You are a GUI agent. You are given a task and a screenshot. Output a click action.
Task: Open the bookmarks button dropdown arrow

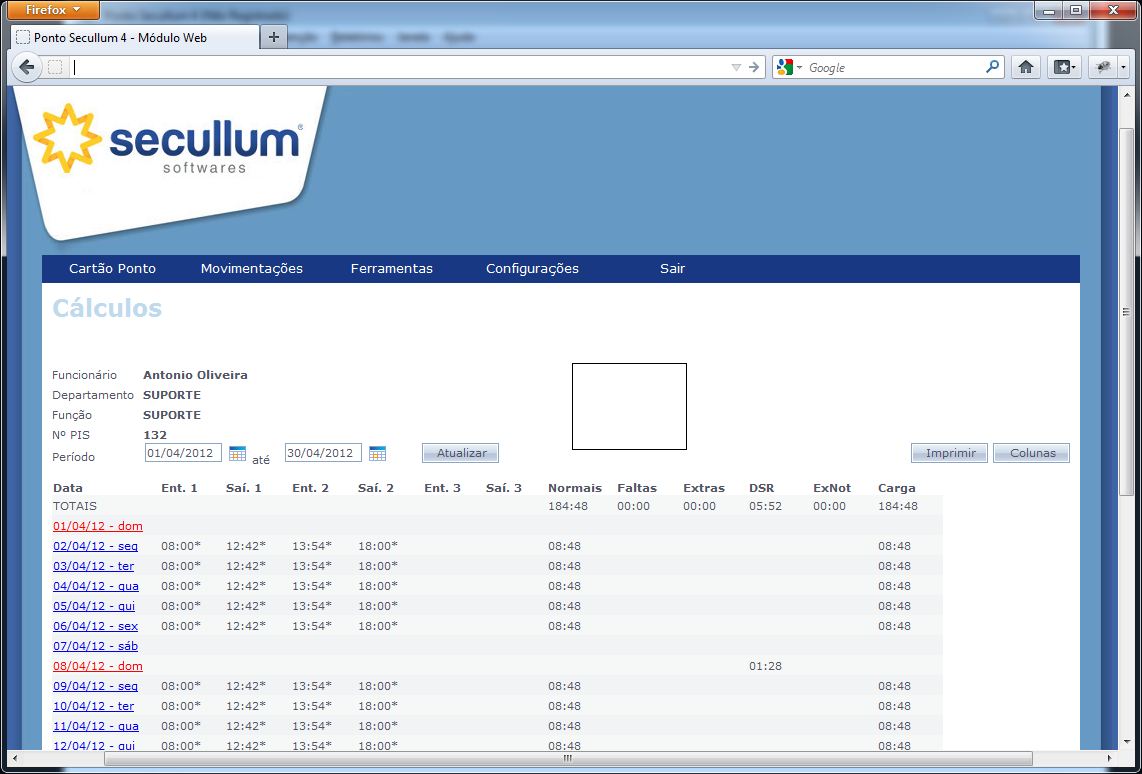click(x=1076, y=68)
